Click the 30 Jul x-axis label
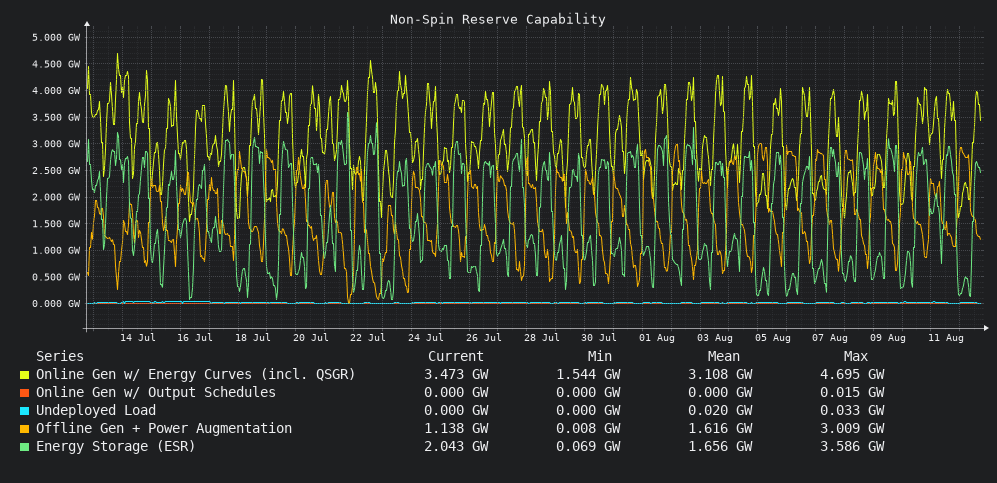This screenshot has height=483, width=997. [x=598, y=338]
